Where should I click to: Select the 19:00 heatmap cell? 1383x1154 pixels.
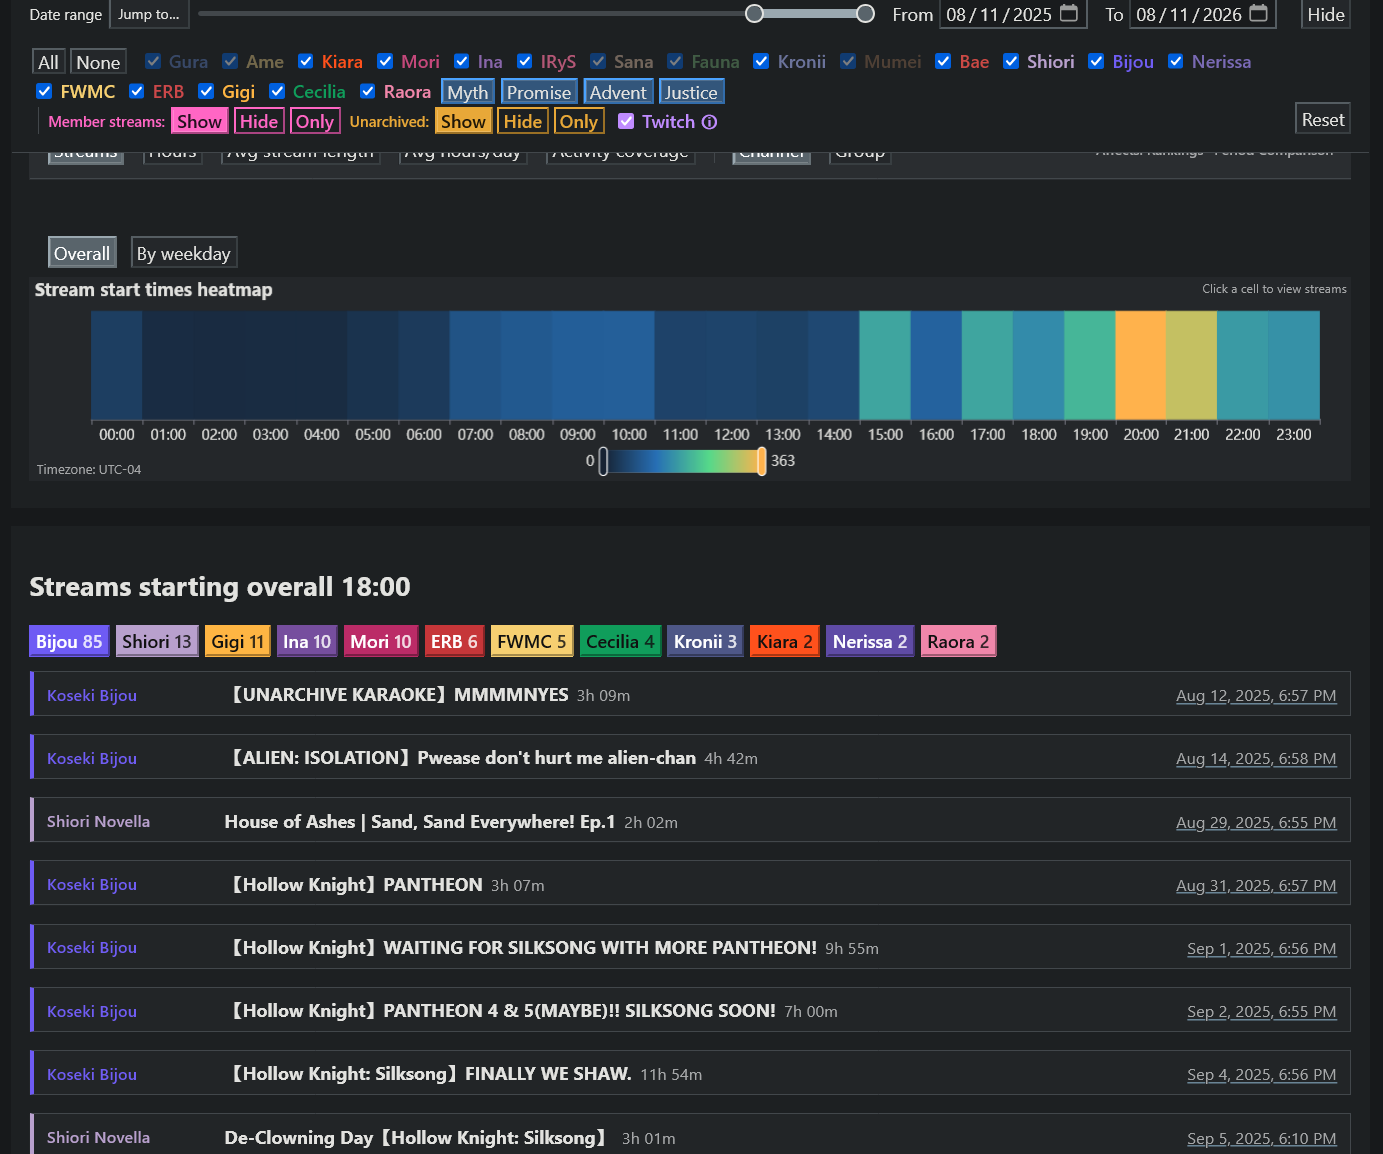pyautogui.click(x=1090, y=365)
